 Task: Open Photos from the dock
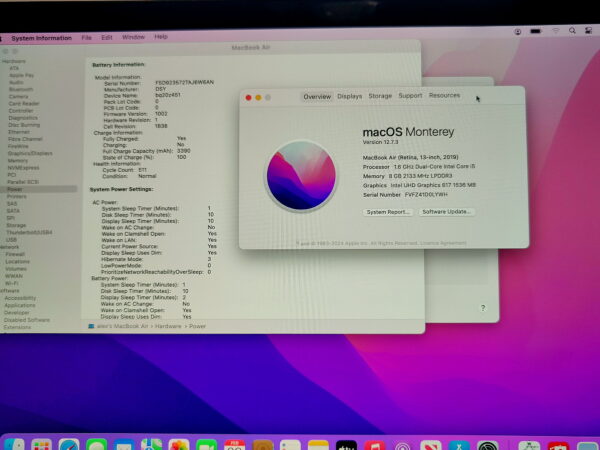(179, 445)
